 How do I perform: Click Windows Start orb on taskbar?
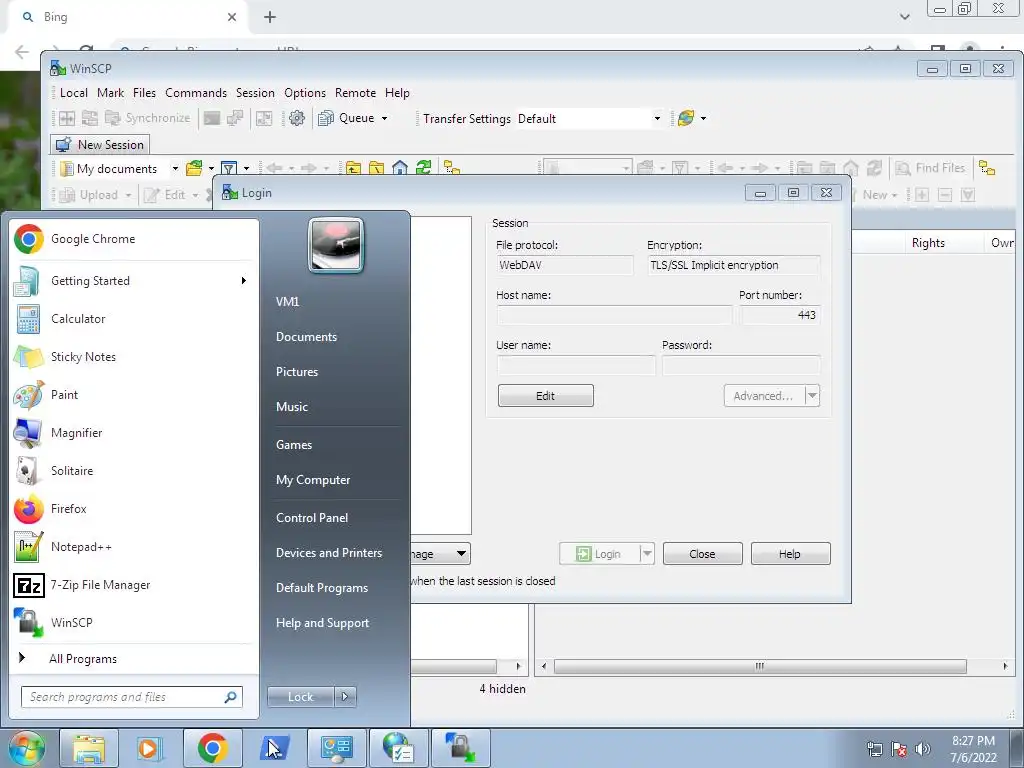[x=26, y=748]
